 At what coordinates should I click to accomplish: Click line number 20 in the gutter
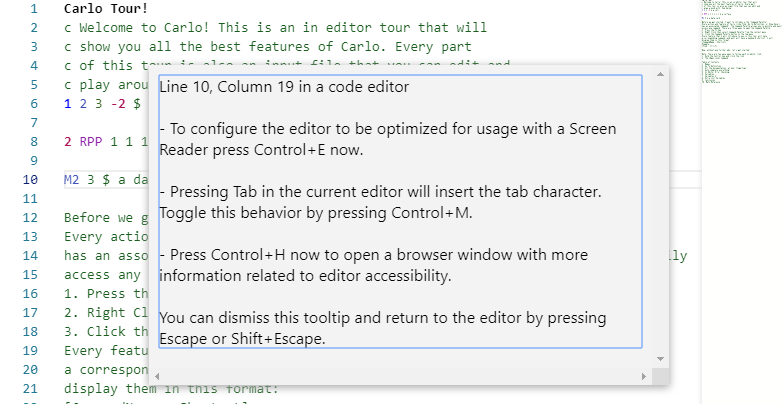[30, 369]
